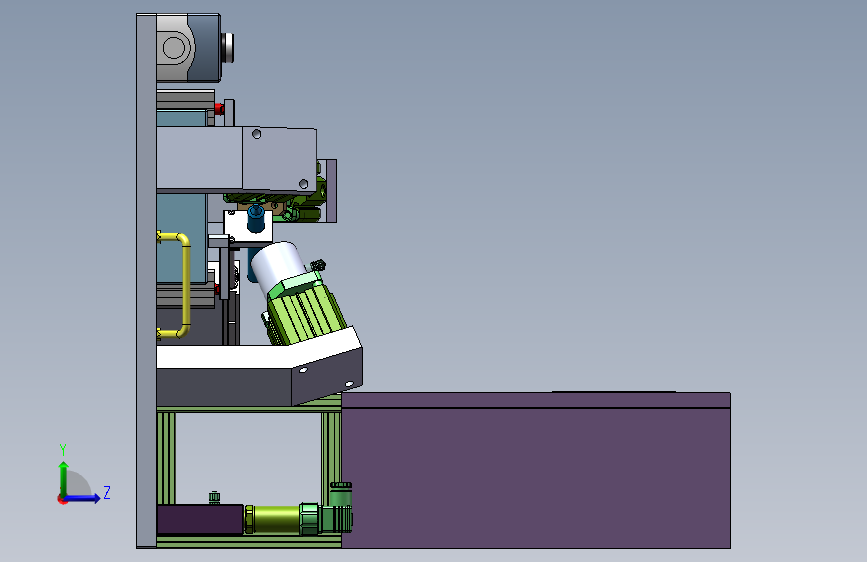Select the gray slide block with two holes

pyautogui.click(x=237, y=160)
